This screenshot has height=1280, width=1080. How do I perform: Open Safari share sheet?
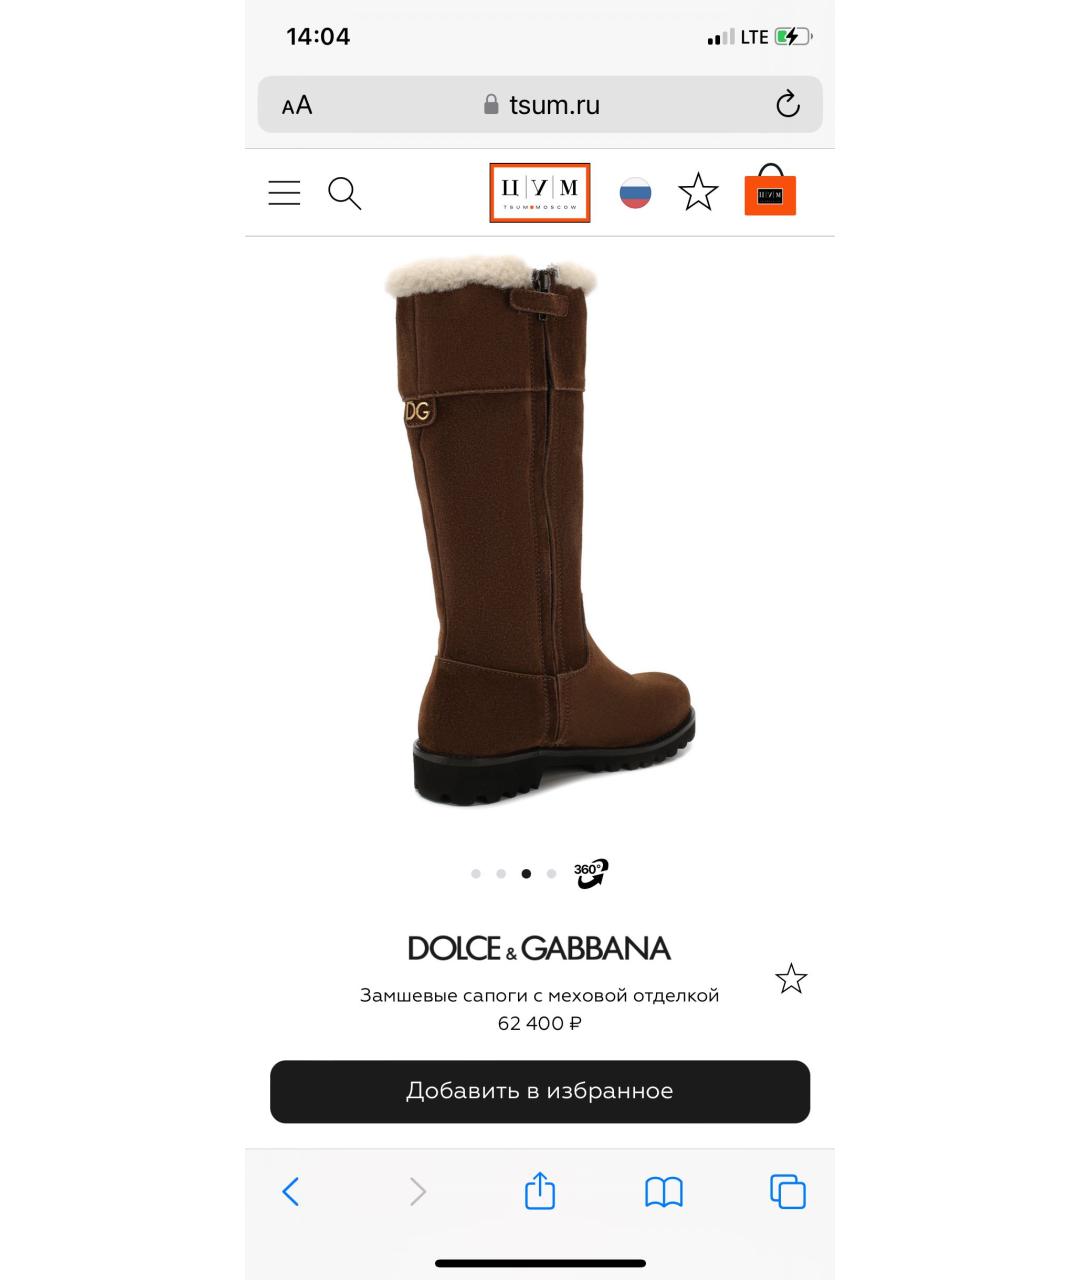540,1190
